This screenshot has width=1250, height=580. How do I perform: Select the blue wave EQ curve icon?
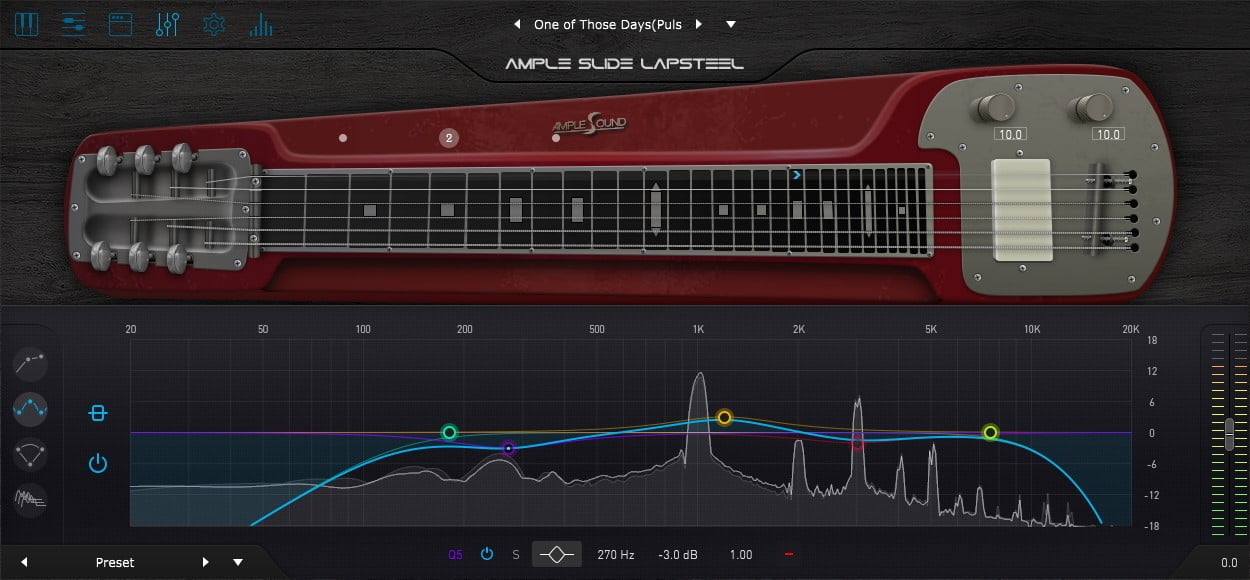point(31,409)
